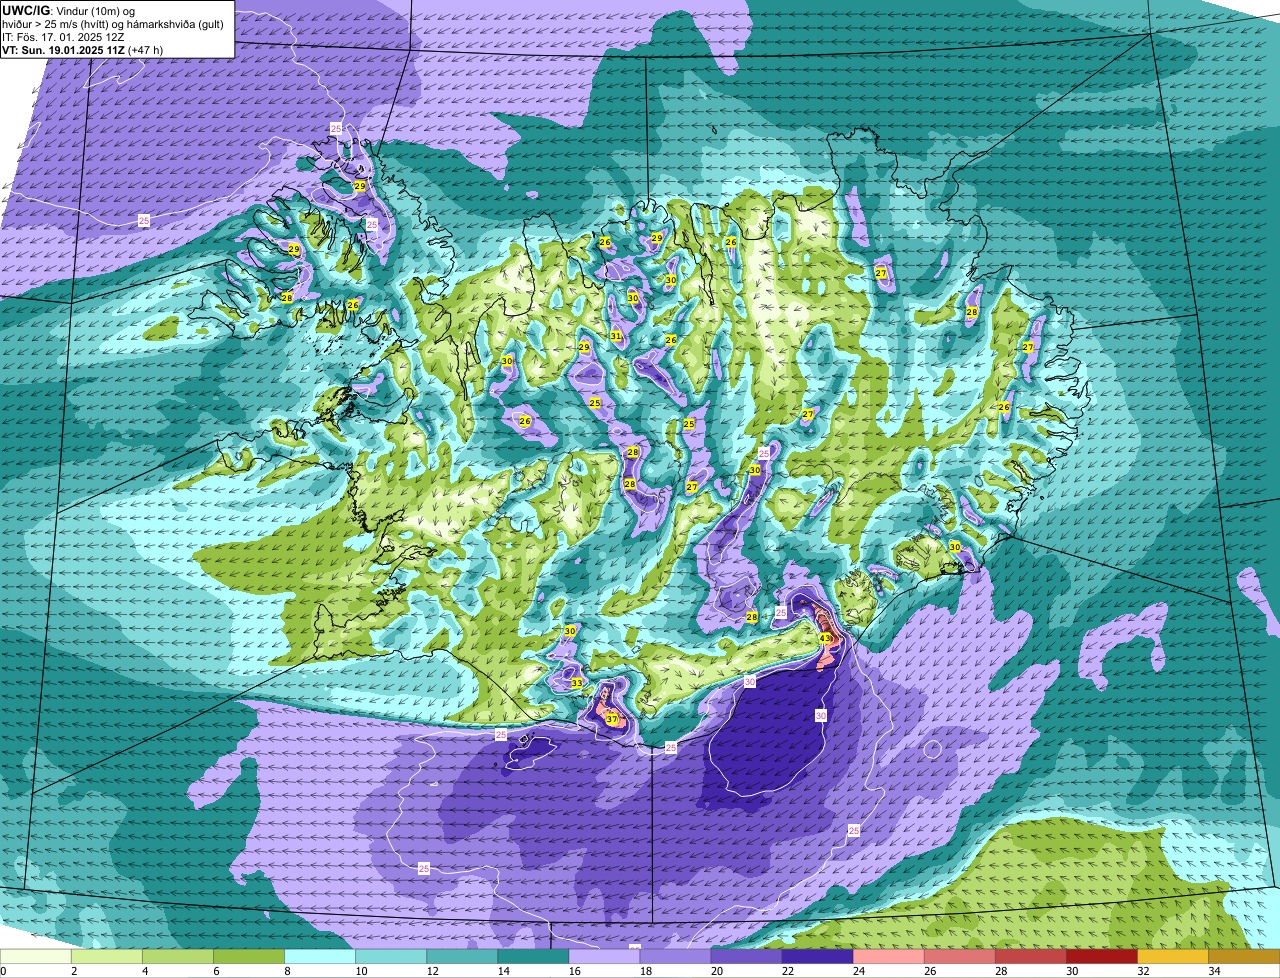The width and height of the screenshot is (1280, 978).
Task: Click the legend scale number 32
Action: 1143,971
